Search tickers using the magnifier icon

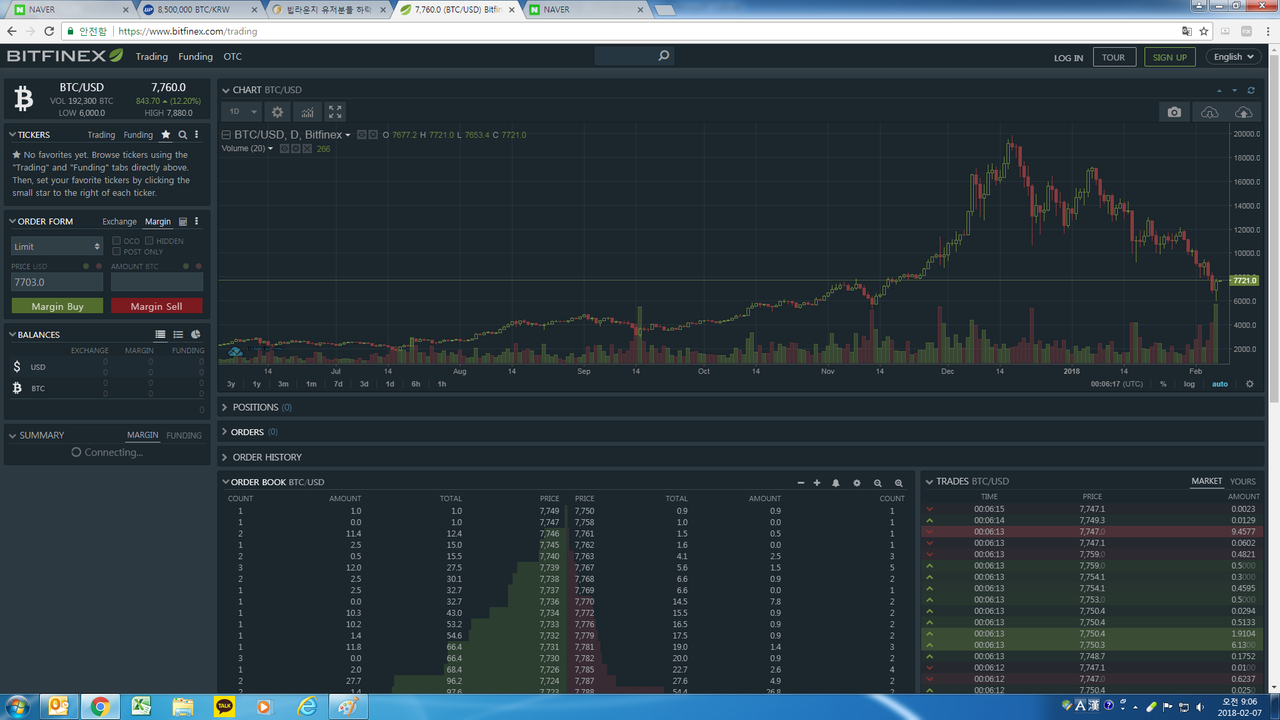[183, 134]
